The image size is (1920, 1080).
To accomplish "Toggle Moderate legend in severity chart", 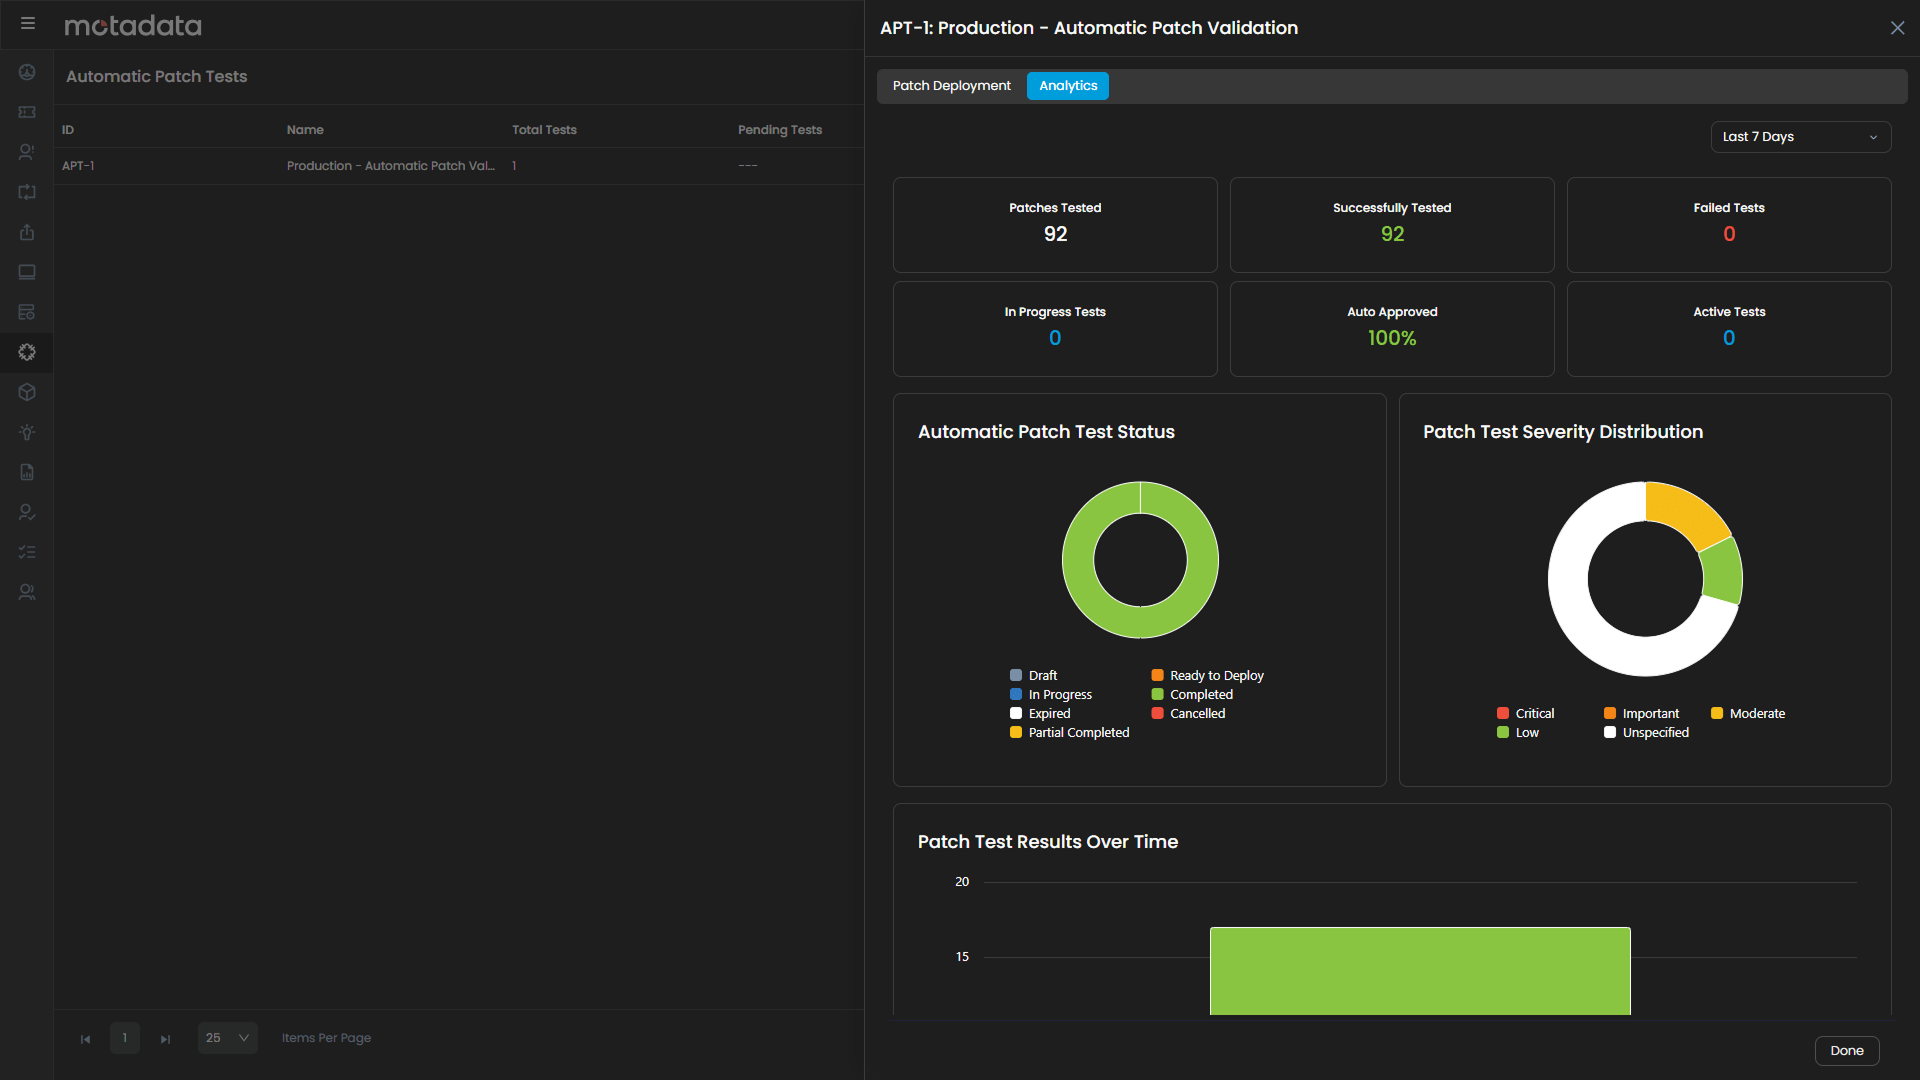I will click(1755, 714).
